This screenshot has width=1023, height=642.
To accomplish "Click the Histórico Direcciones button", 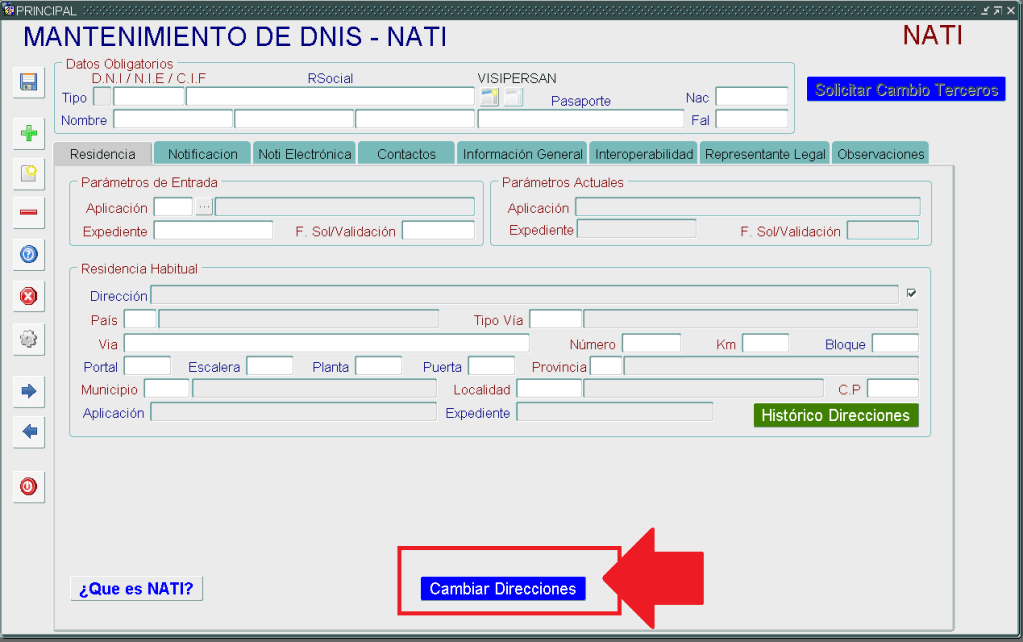I will pos(835,415).
